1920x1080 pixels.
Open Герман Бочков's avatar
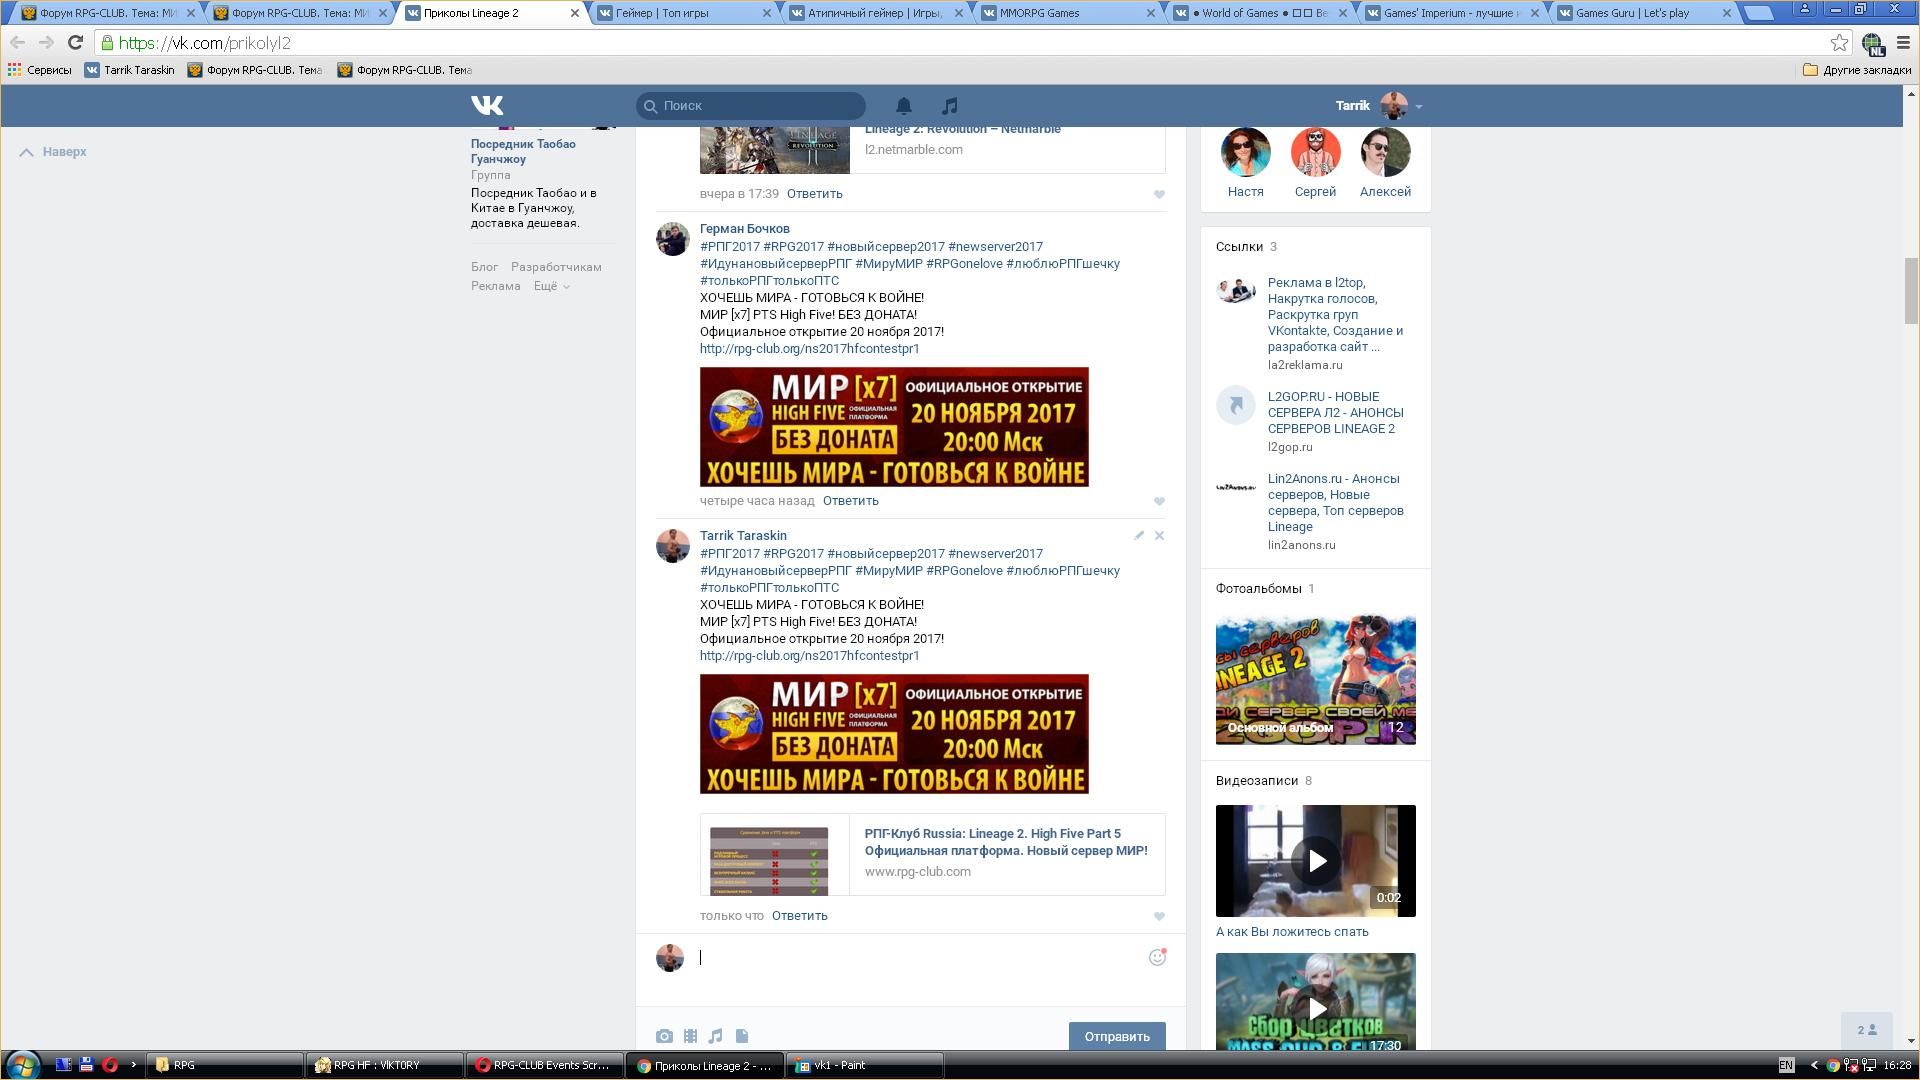[672, 239]
